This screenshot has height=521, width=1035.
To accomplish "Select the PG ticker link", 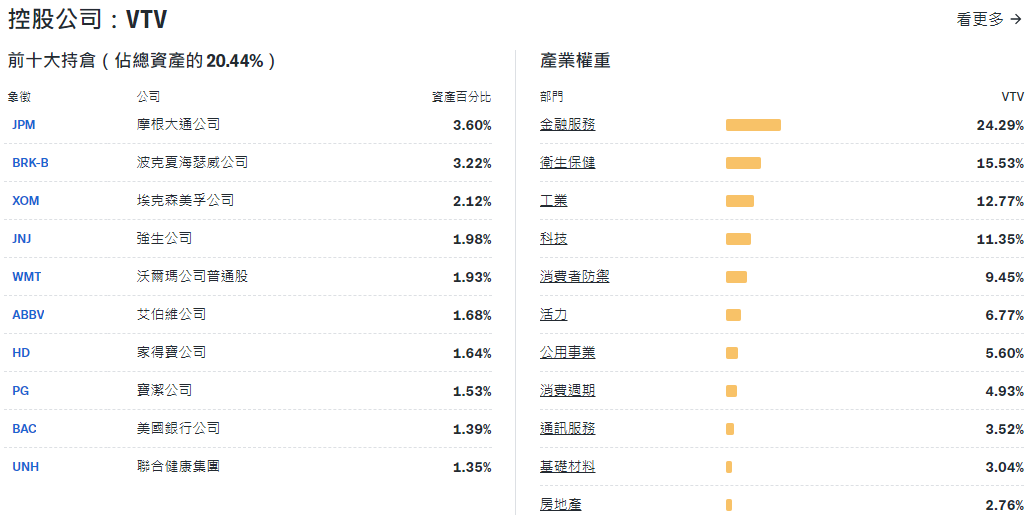I will 20,391.
